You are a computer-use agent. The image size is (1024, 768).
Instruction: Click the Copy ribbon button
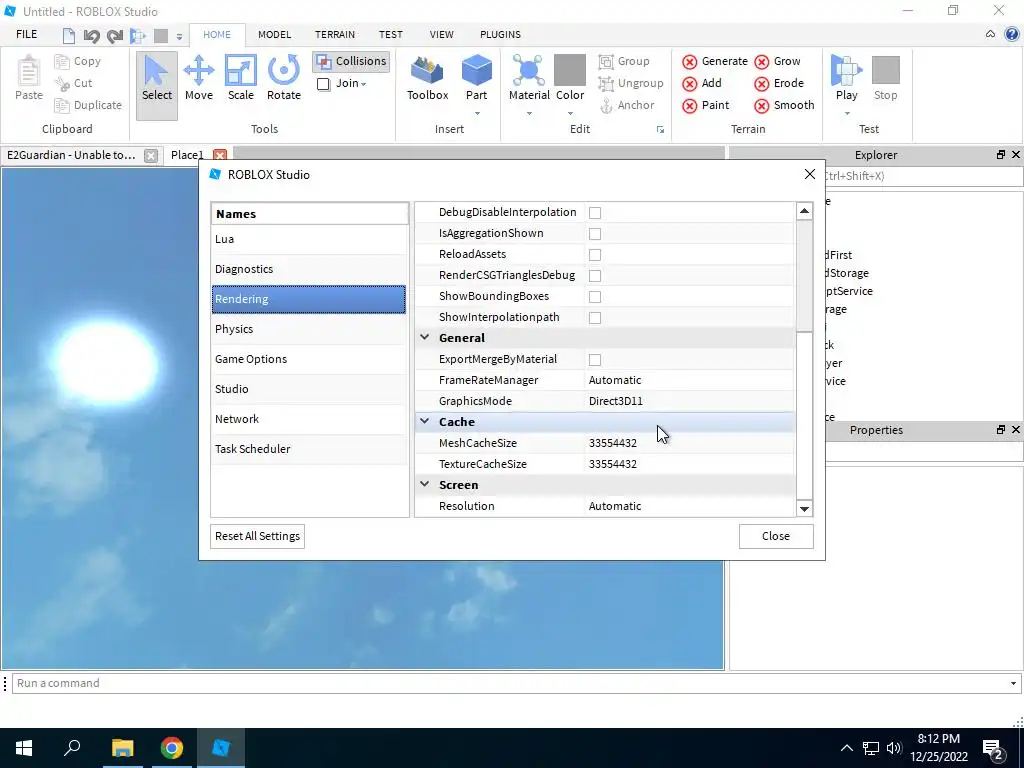(x=78, y=61)
